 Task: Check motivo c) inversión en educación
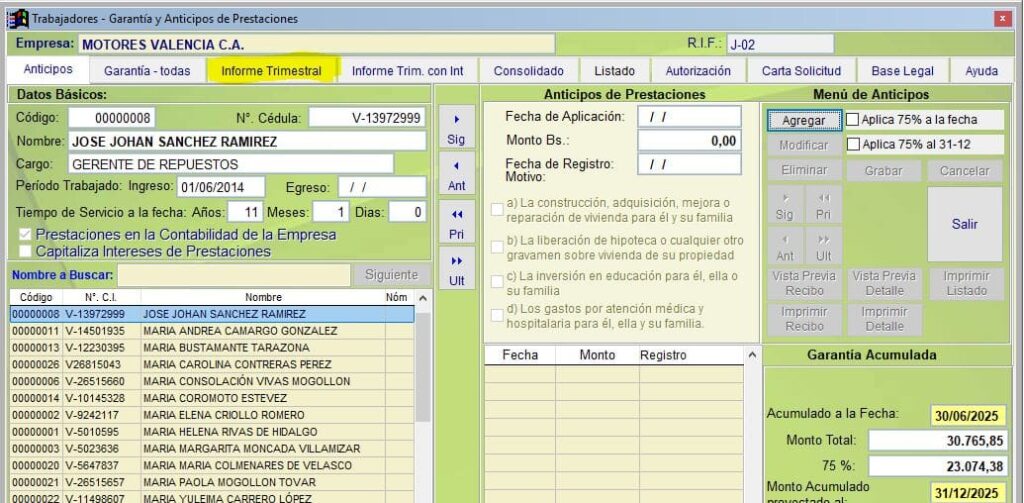[497, 282]
